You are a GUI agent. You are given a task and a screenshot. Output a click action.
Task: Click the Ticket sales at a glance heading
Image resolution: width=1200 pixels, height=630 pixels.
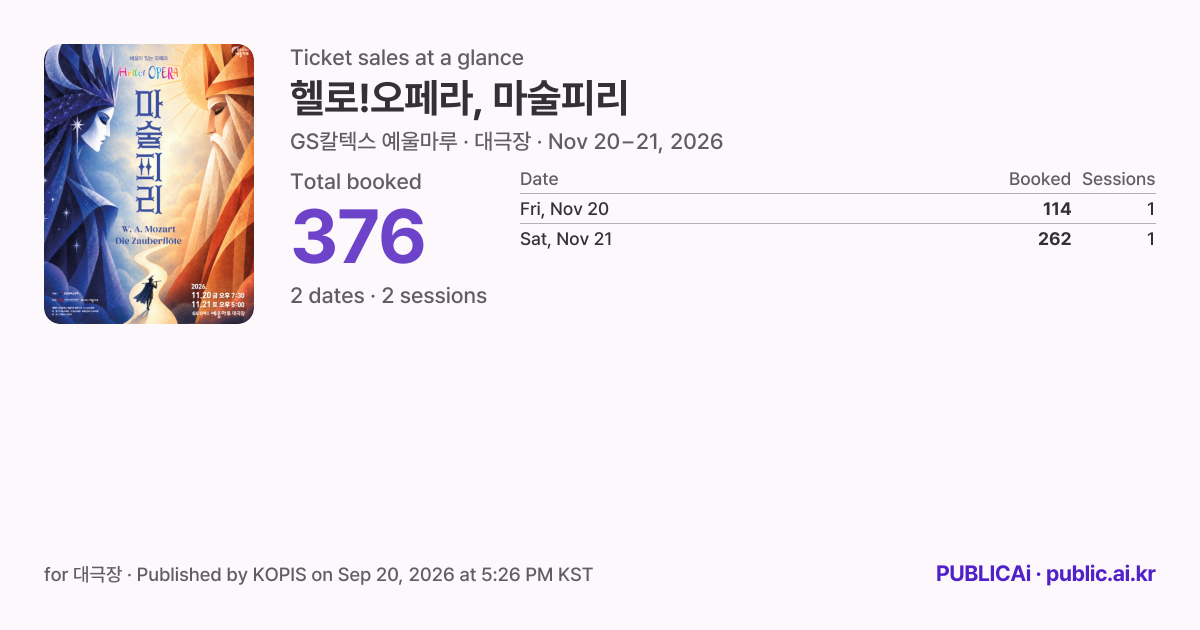pos(407,58)
